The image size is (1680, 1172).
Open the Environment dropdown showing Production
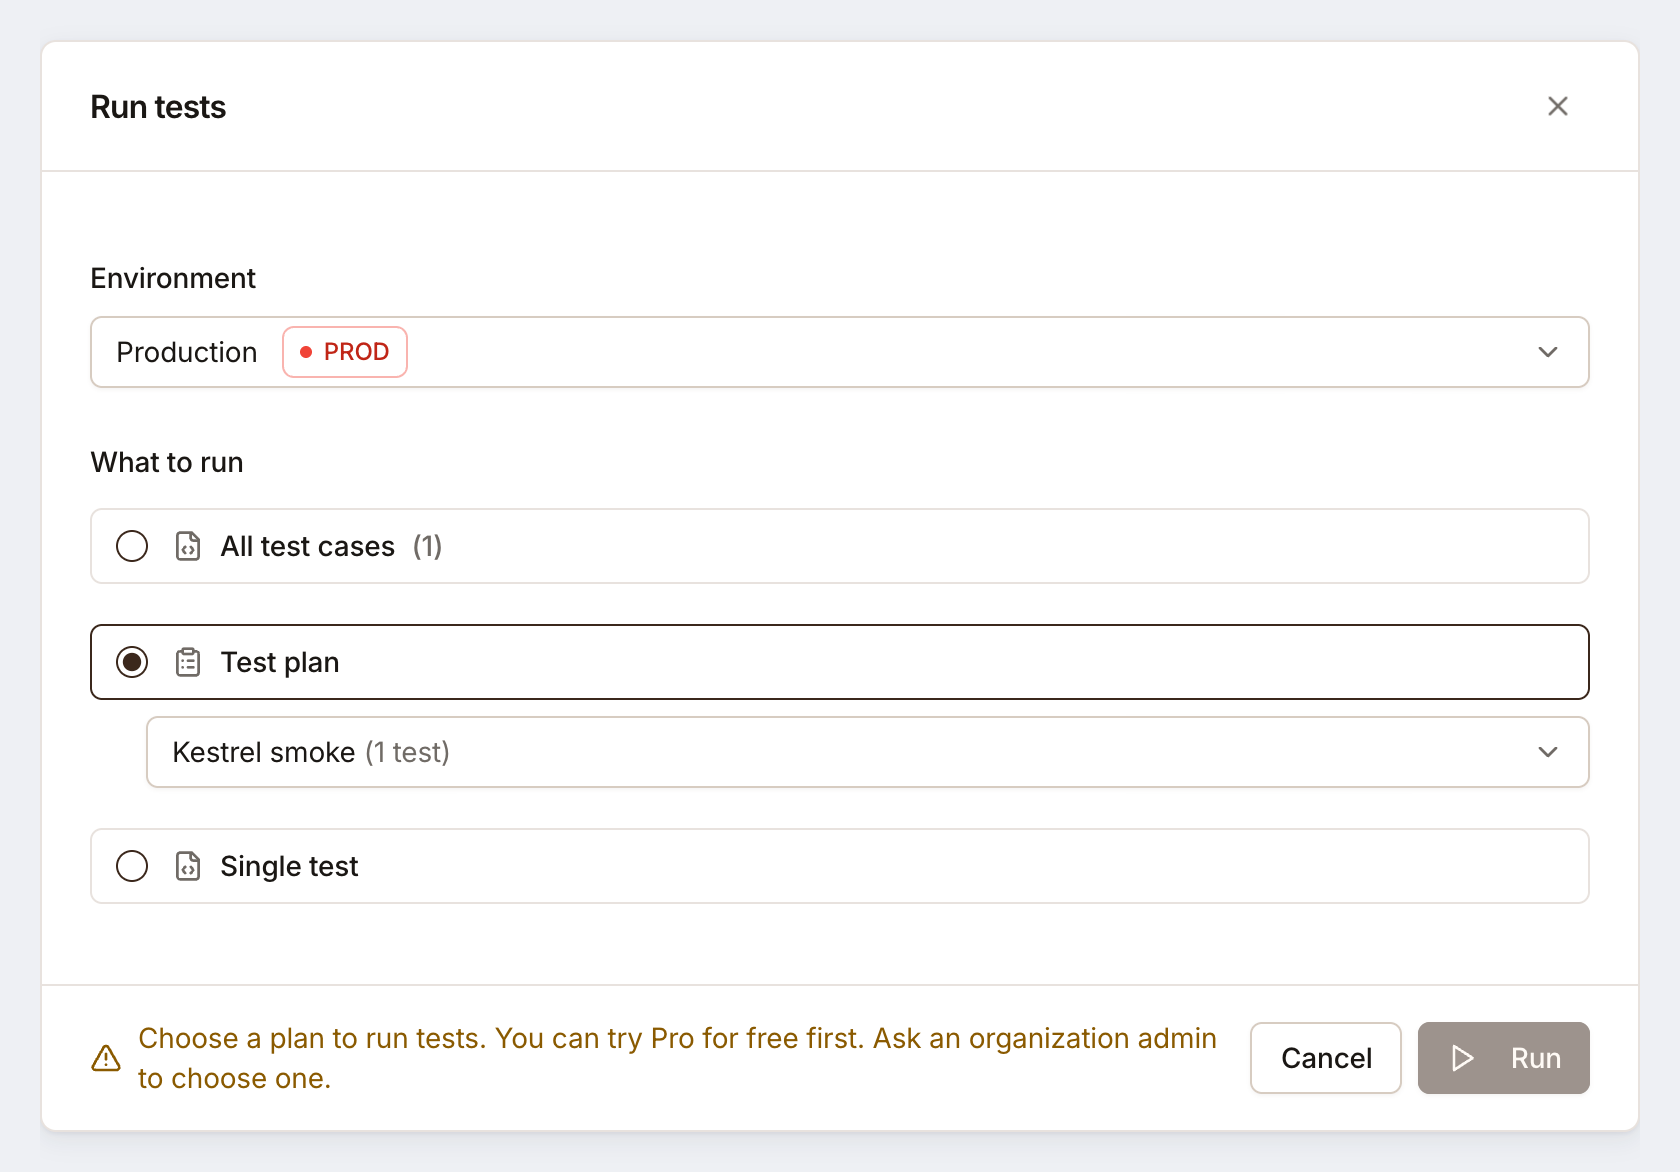pos(840,352)
